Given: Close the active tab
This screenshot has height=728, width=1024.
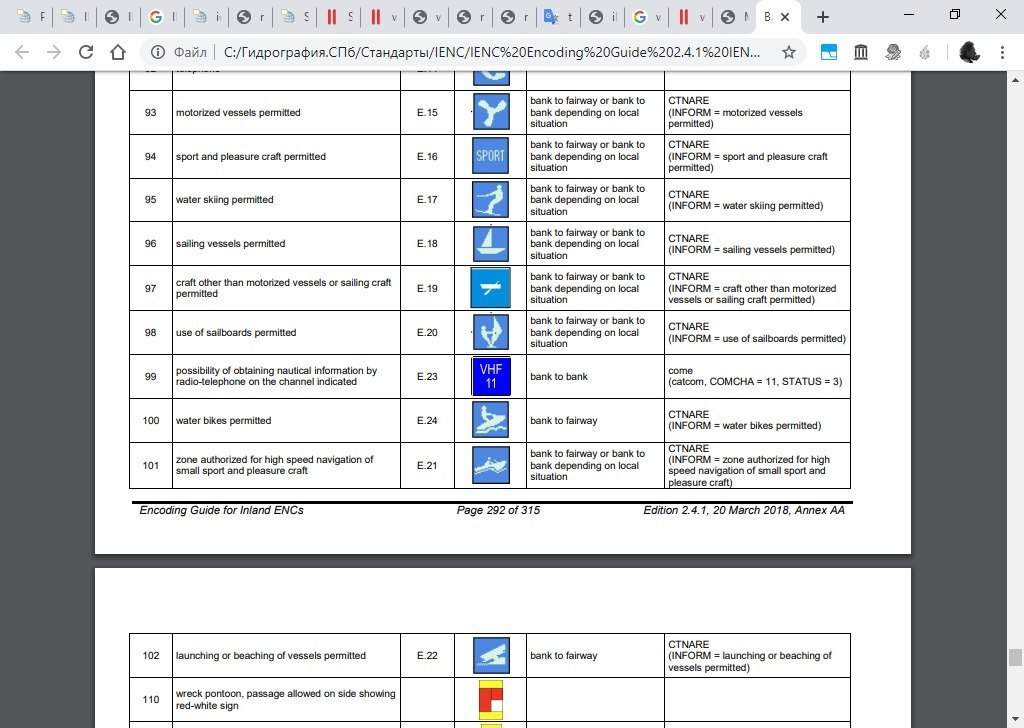Looking at the screenshot, I should [785, 18].
